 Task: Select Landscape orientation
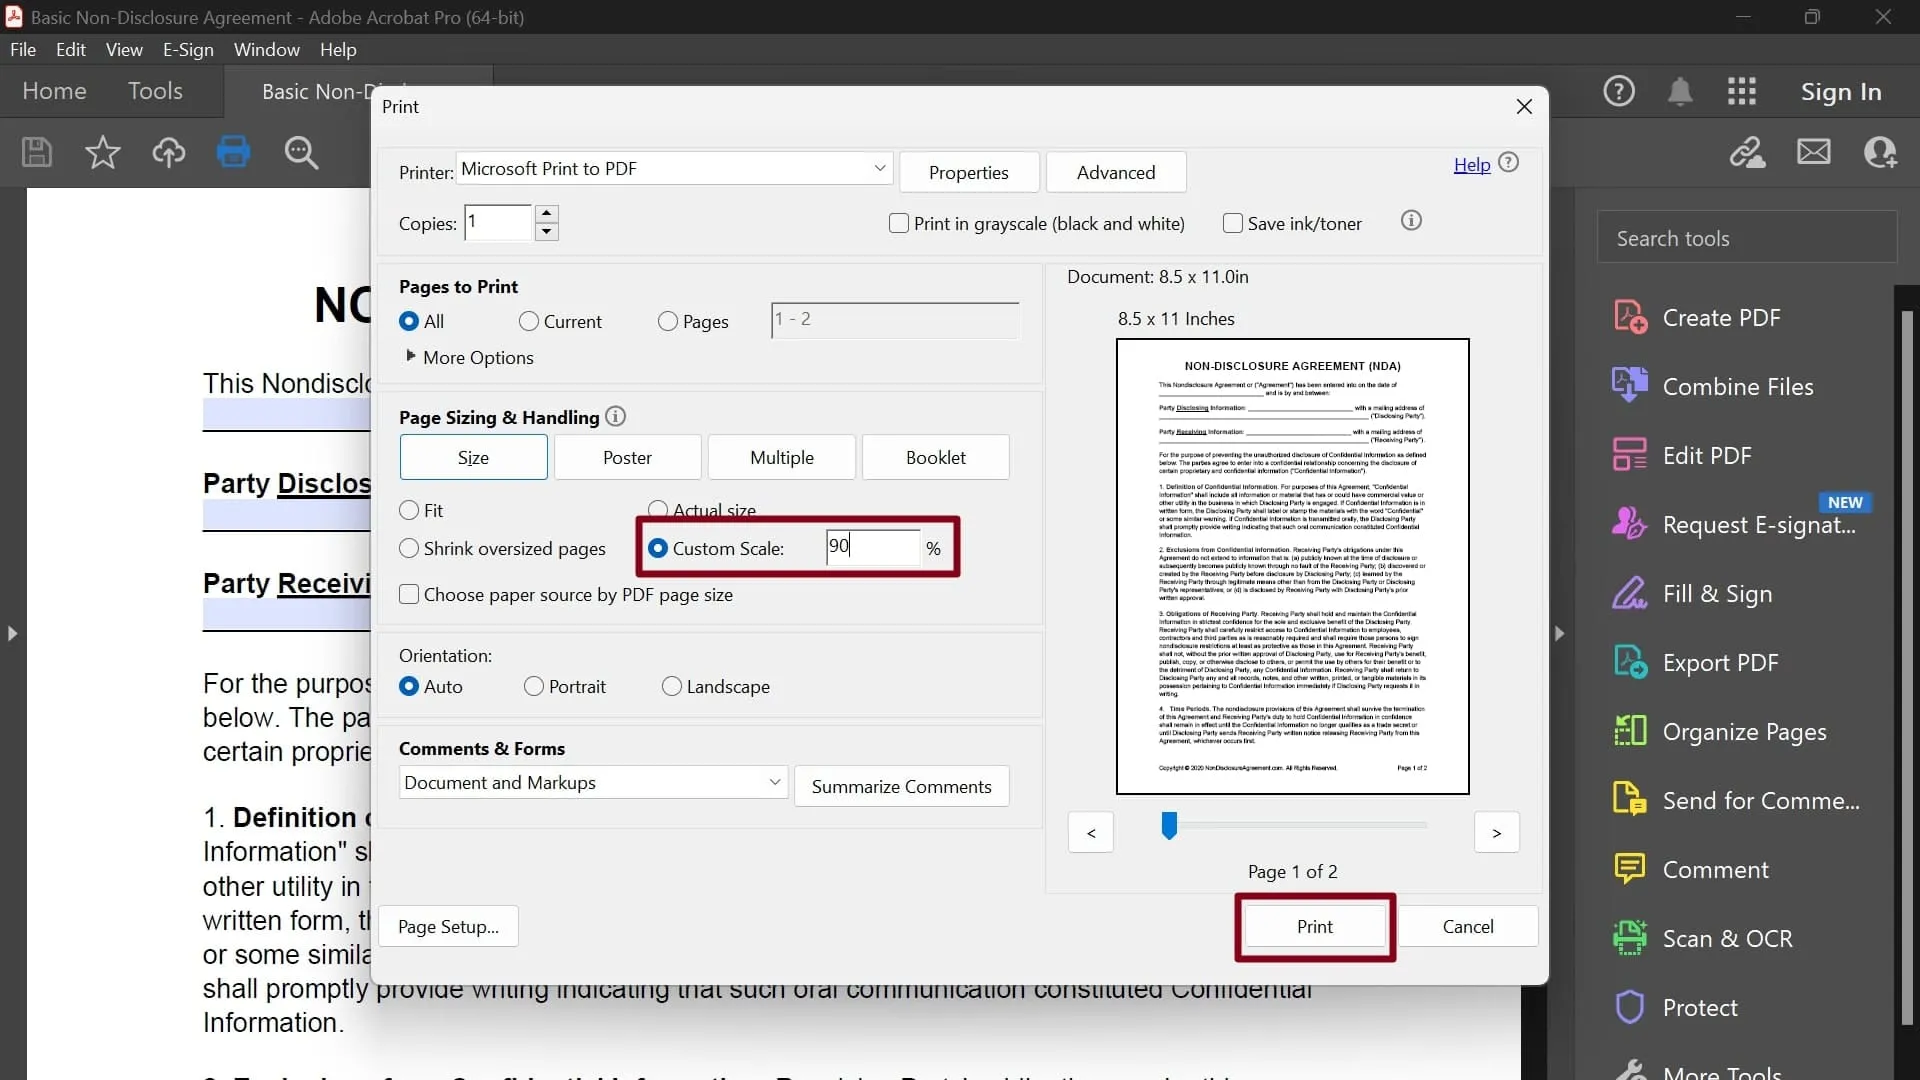coord(673,687)
